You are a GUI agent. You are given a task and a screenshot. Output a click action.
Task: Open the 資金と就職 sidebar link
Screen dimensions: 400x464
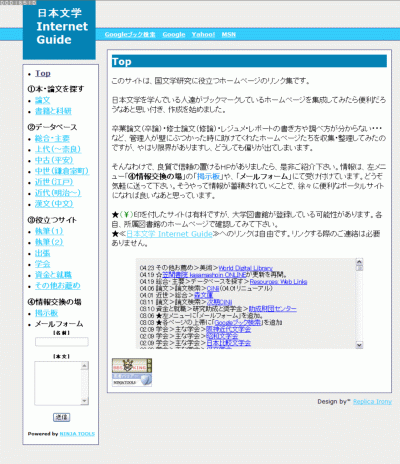pos(53,275)
